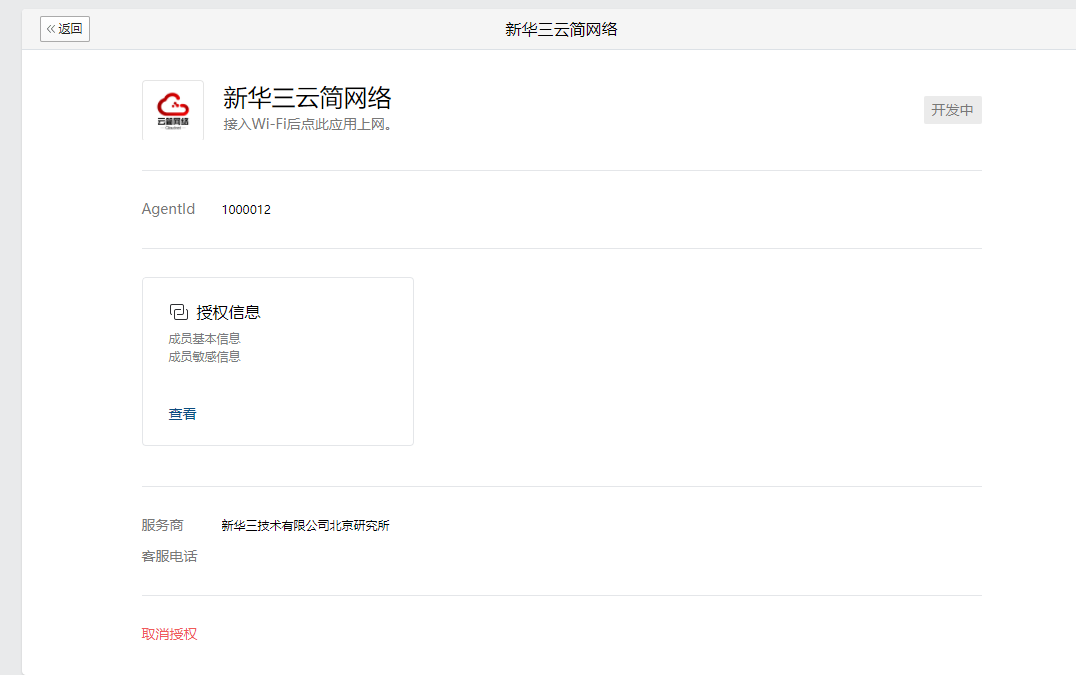Click the 新华三云简网络 app name heading
Viewport: 1076px width, 675px height.
point(307,97)
